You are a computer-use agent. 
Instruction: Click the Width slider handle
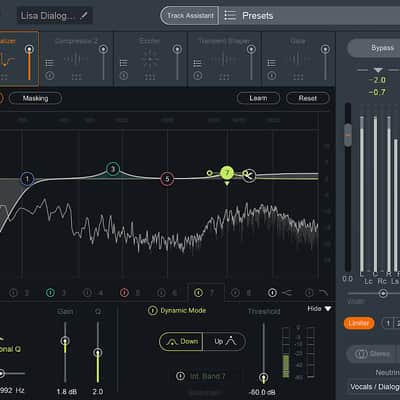pos(383,293)
